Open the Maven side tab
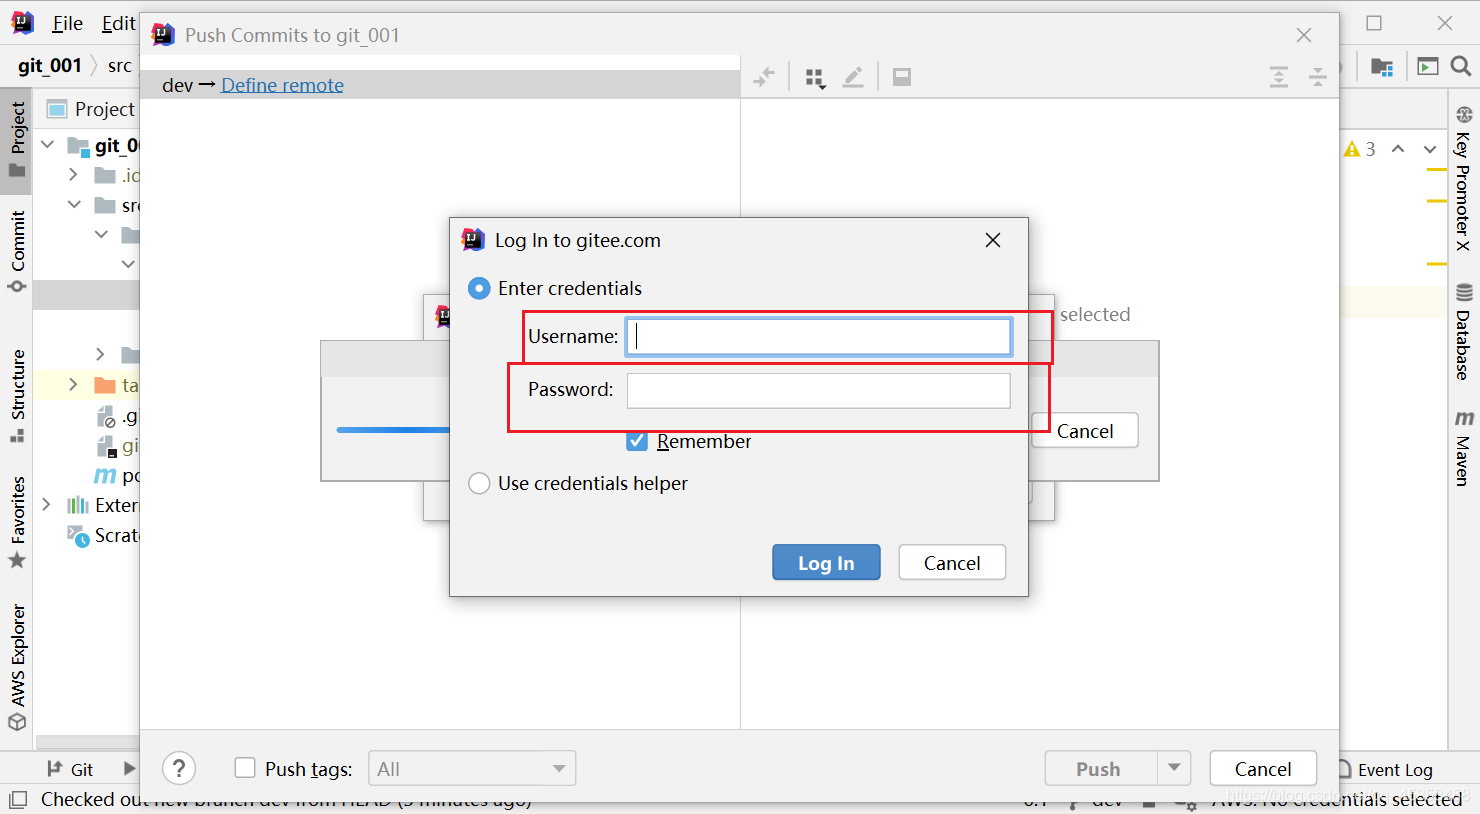The image size is (1480, 814). coord(1463,448)
